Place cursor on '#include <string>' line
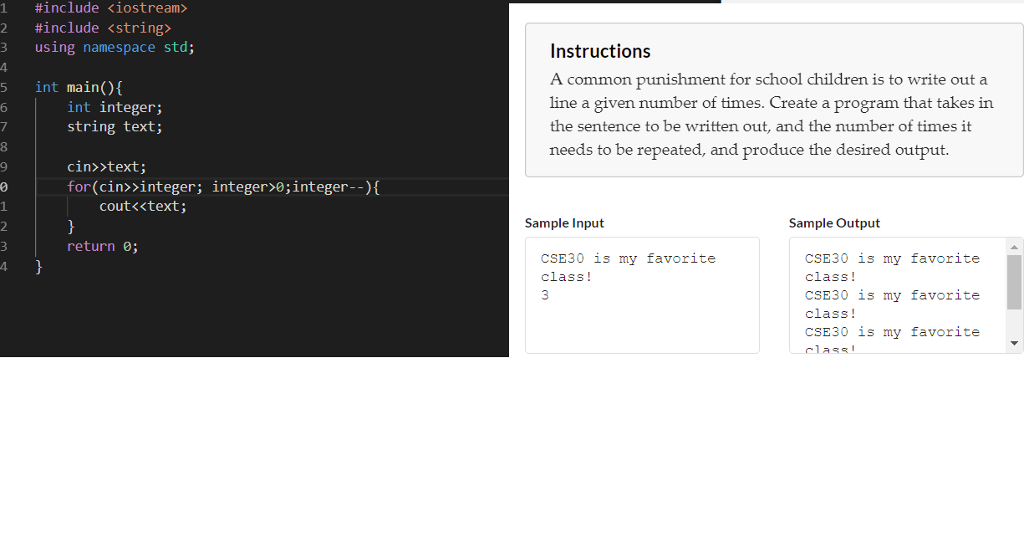Viewport: 1024px width, 542px height. pos(103,28)
